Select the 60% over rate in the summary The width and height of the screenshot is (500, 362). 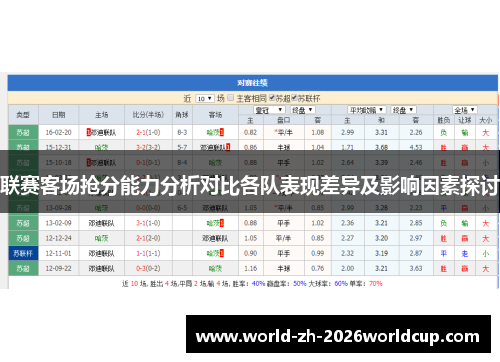coord(341,284)
